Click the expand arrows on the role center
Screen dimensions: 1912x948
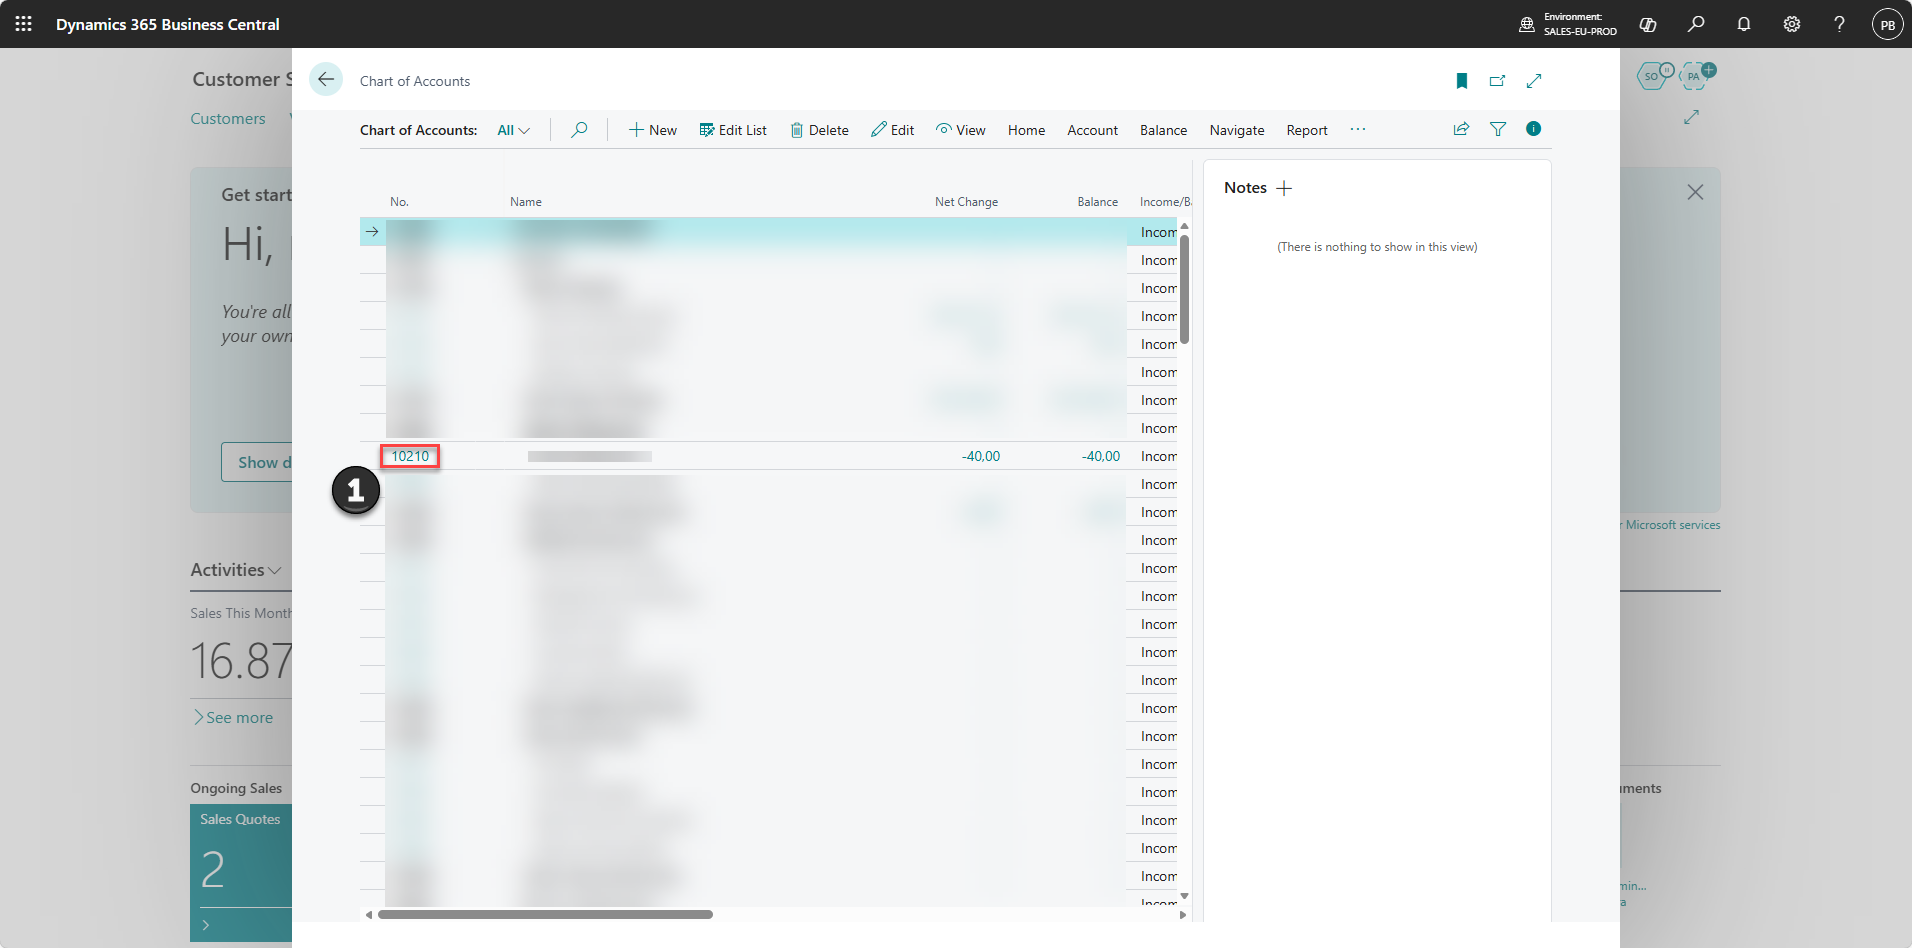tap(1691, 118)
